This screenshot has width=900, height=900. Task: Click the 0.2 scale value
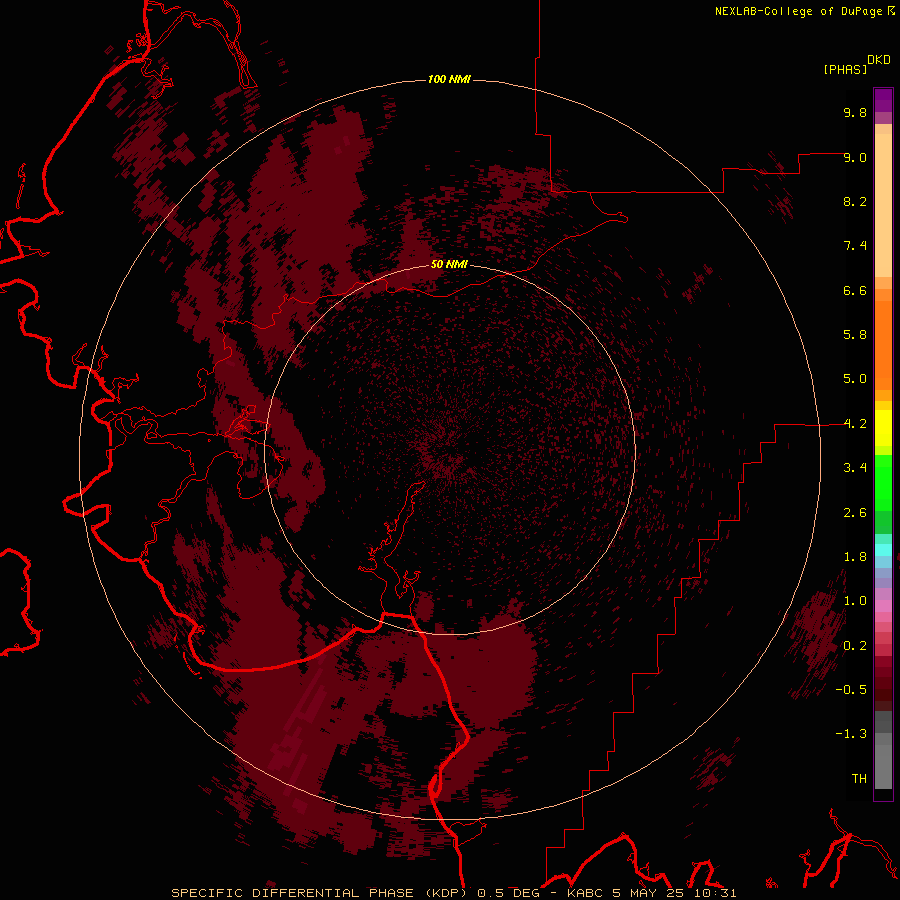tap(855, 646)
